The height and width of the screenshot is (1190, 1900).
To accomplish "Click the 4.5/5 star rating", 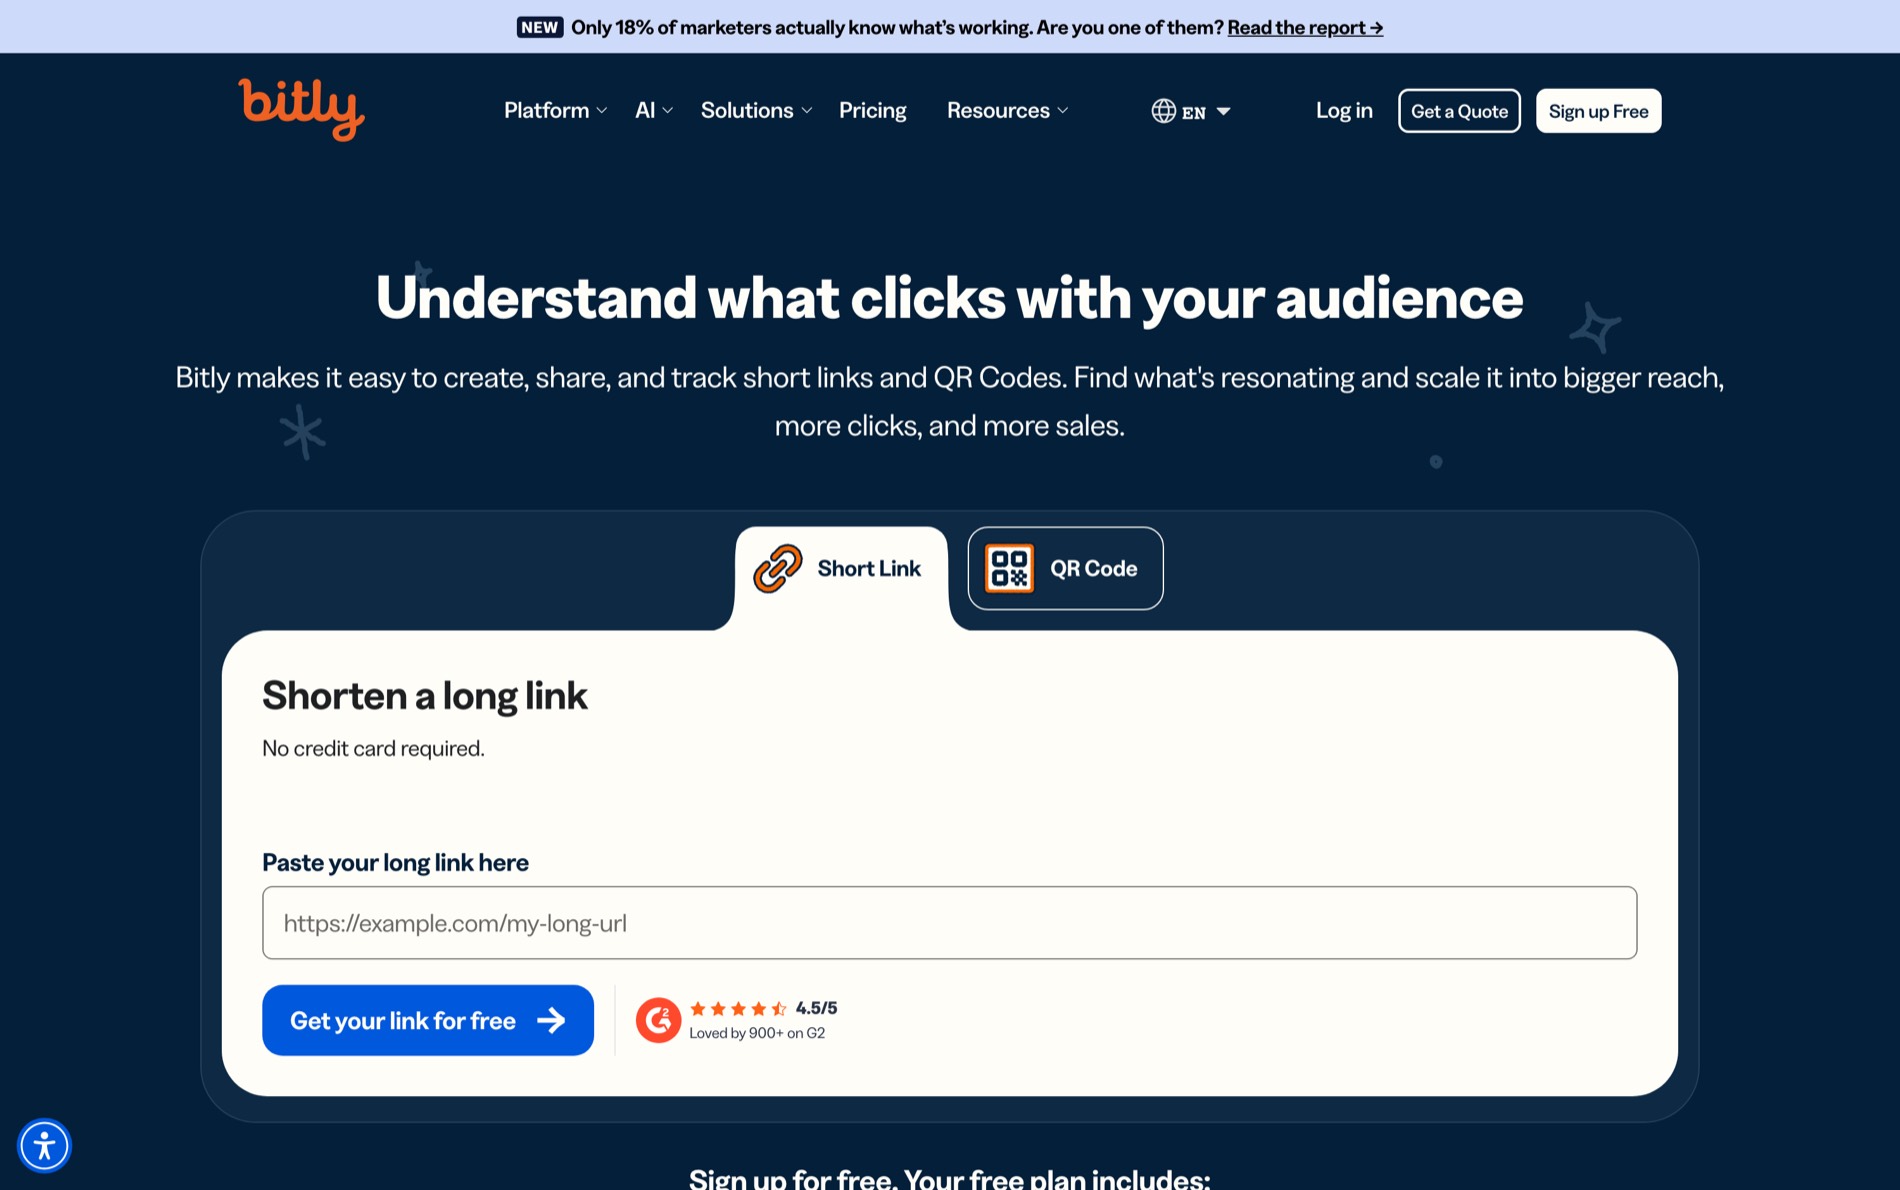I will pyautogui.click(x=763, y=1008).
